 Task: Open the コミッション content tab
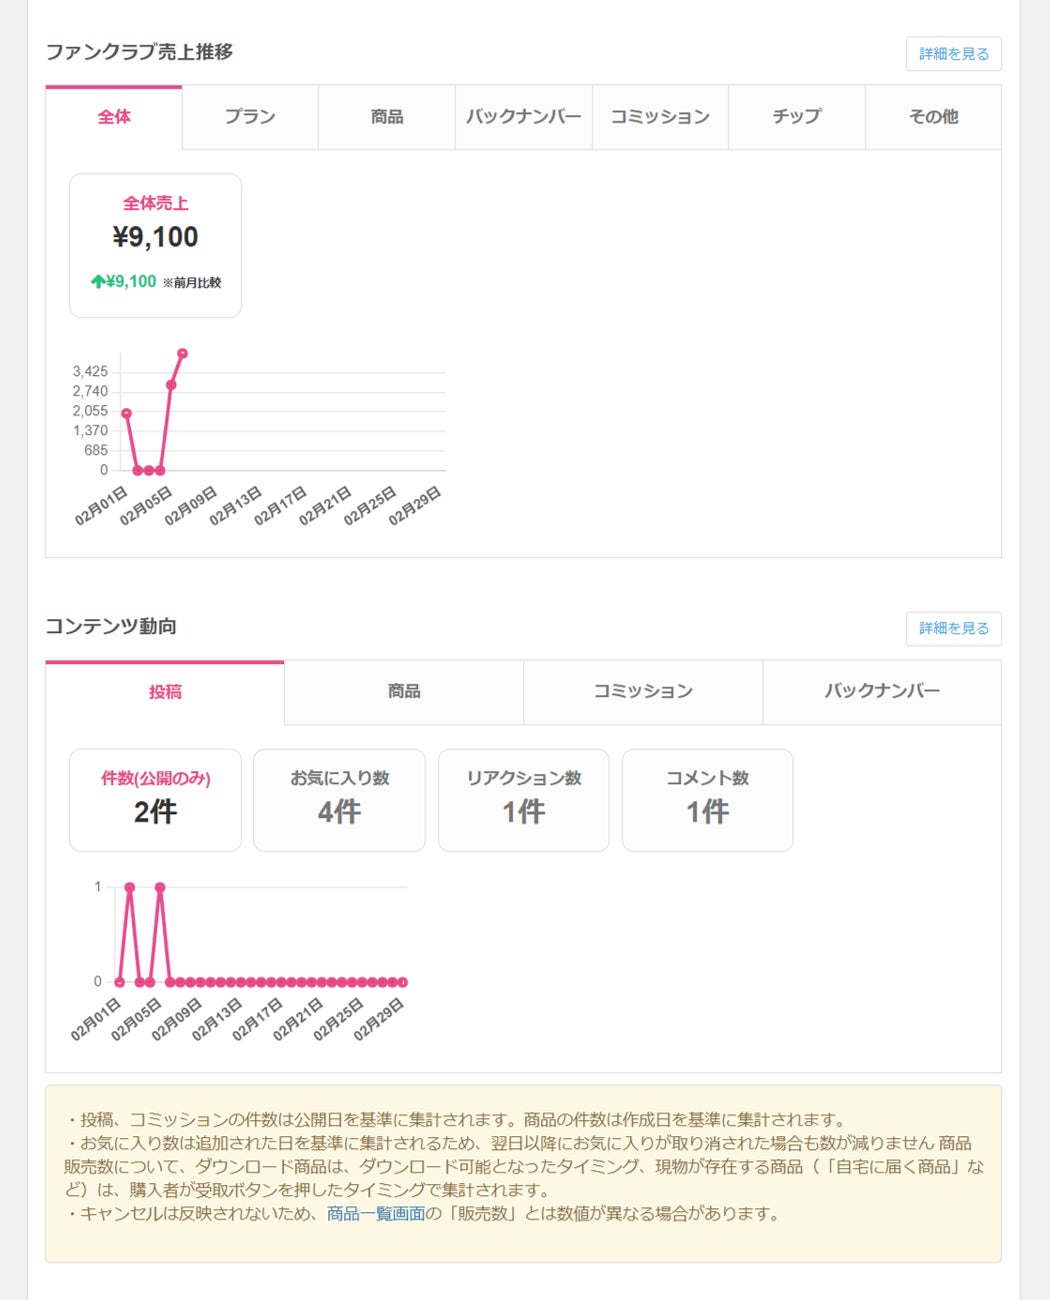pos(643,692)
